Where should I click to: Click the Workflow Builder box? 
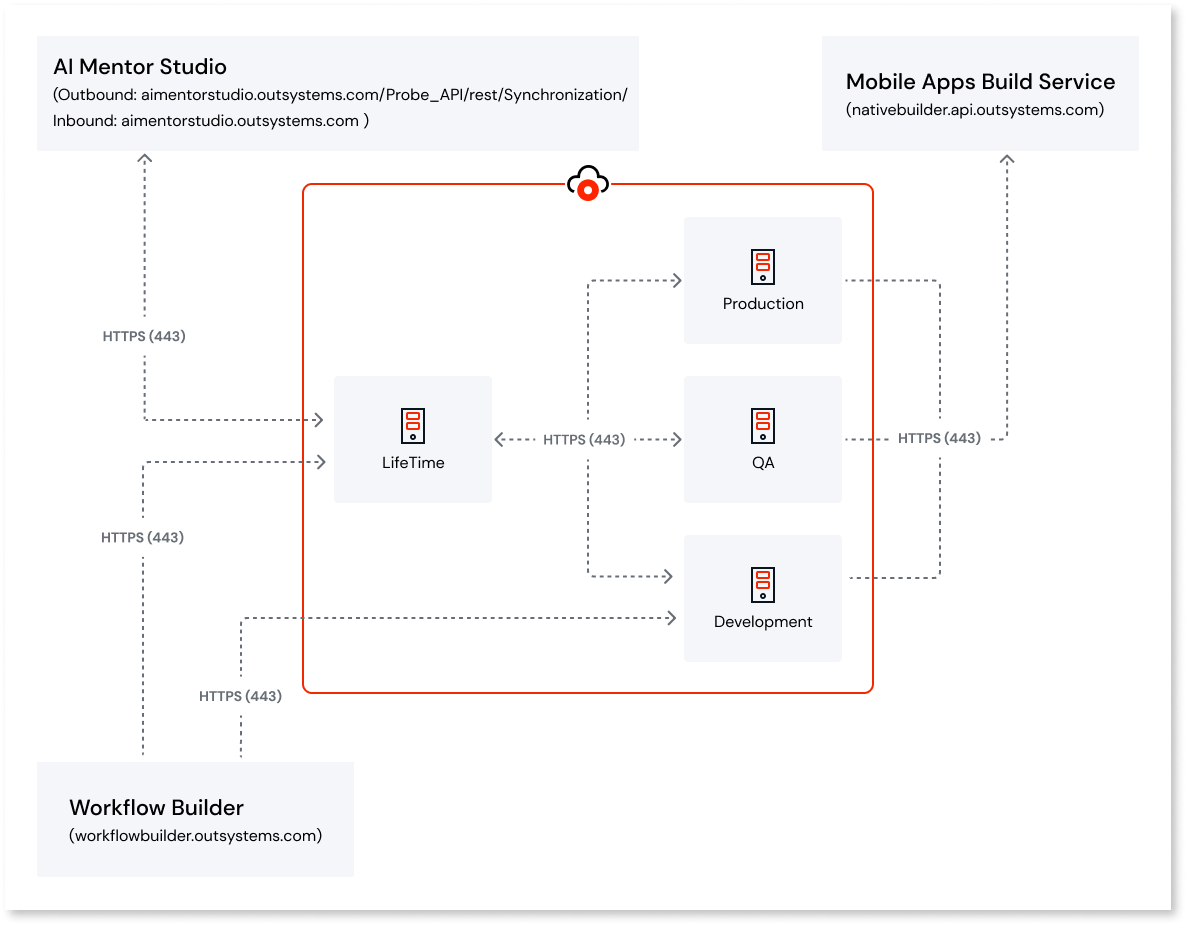point(194,818)
